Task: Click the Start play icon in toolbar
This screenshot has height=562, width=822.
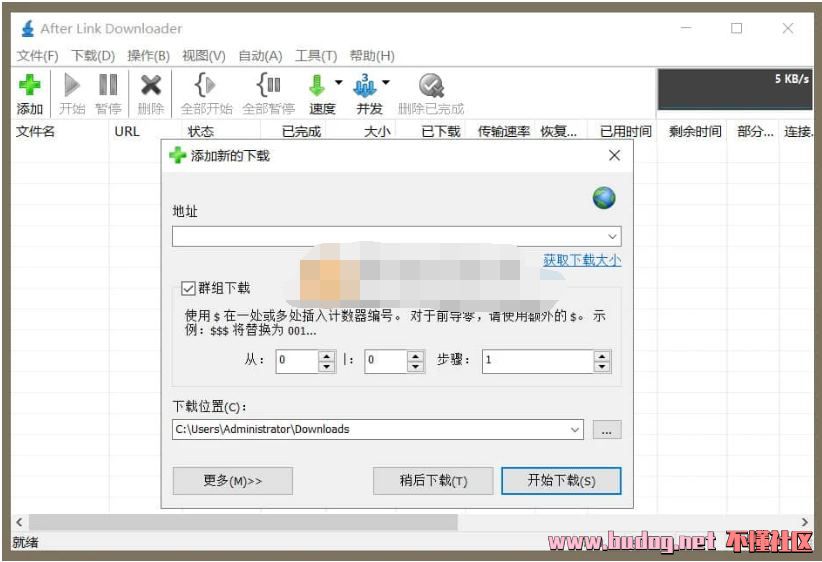Action: pos(72,85)
